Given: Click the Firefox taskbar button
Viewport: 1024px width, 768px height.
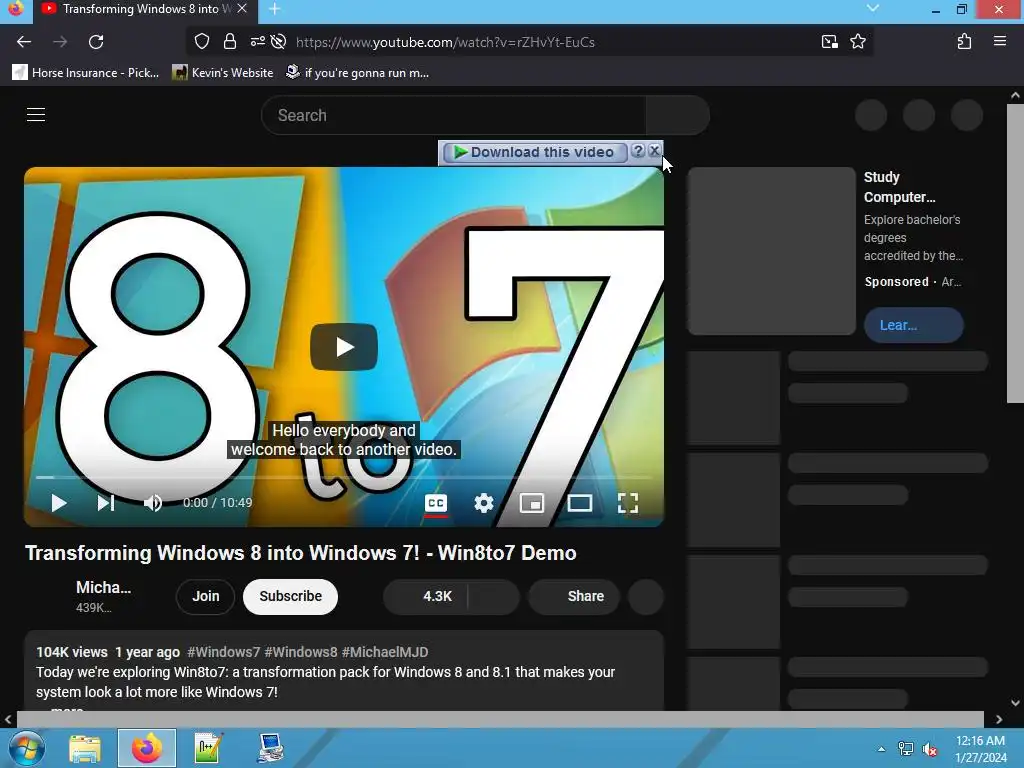Looking at the screenshot, I should (147, 748).
